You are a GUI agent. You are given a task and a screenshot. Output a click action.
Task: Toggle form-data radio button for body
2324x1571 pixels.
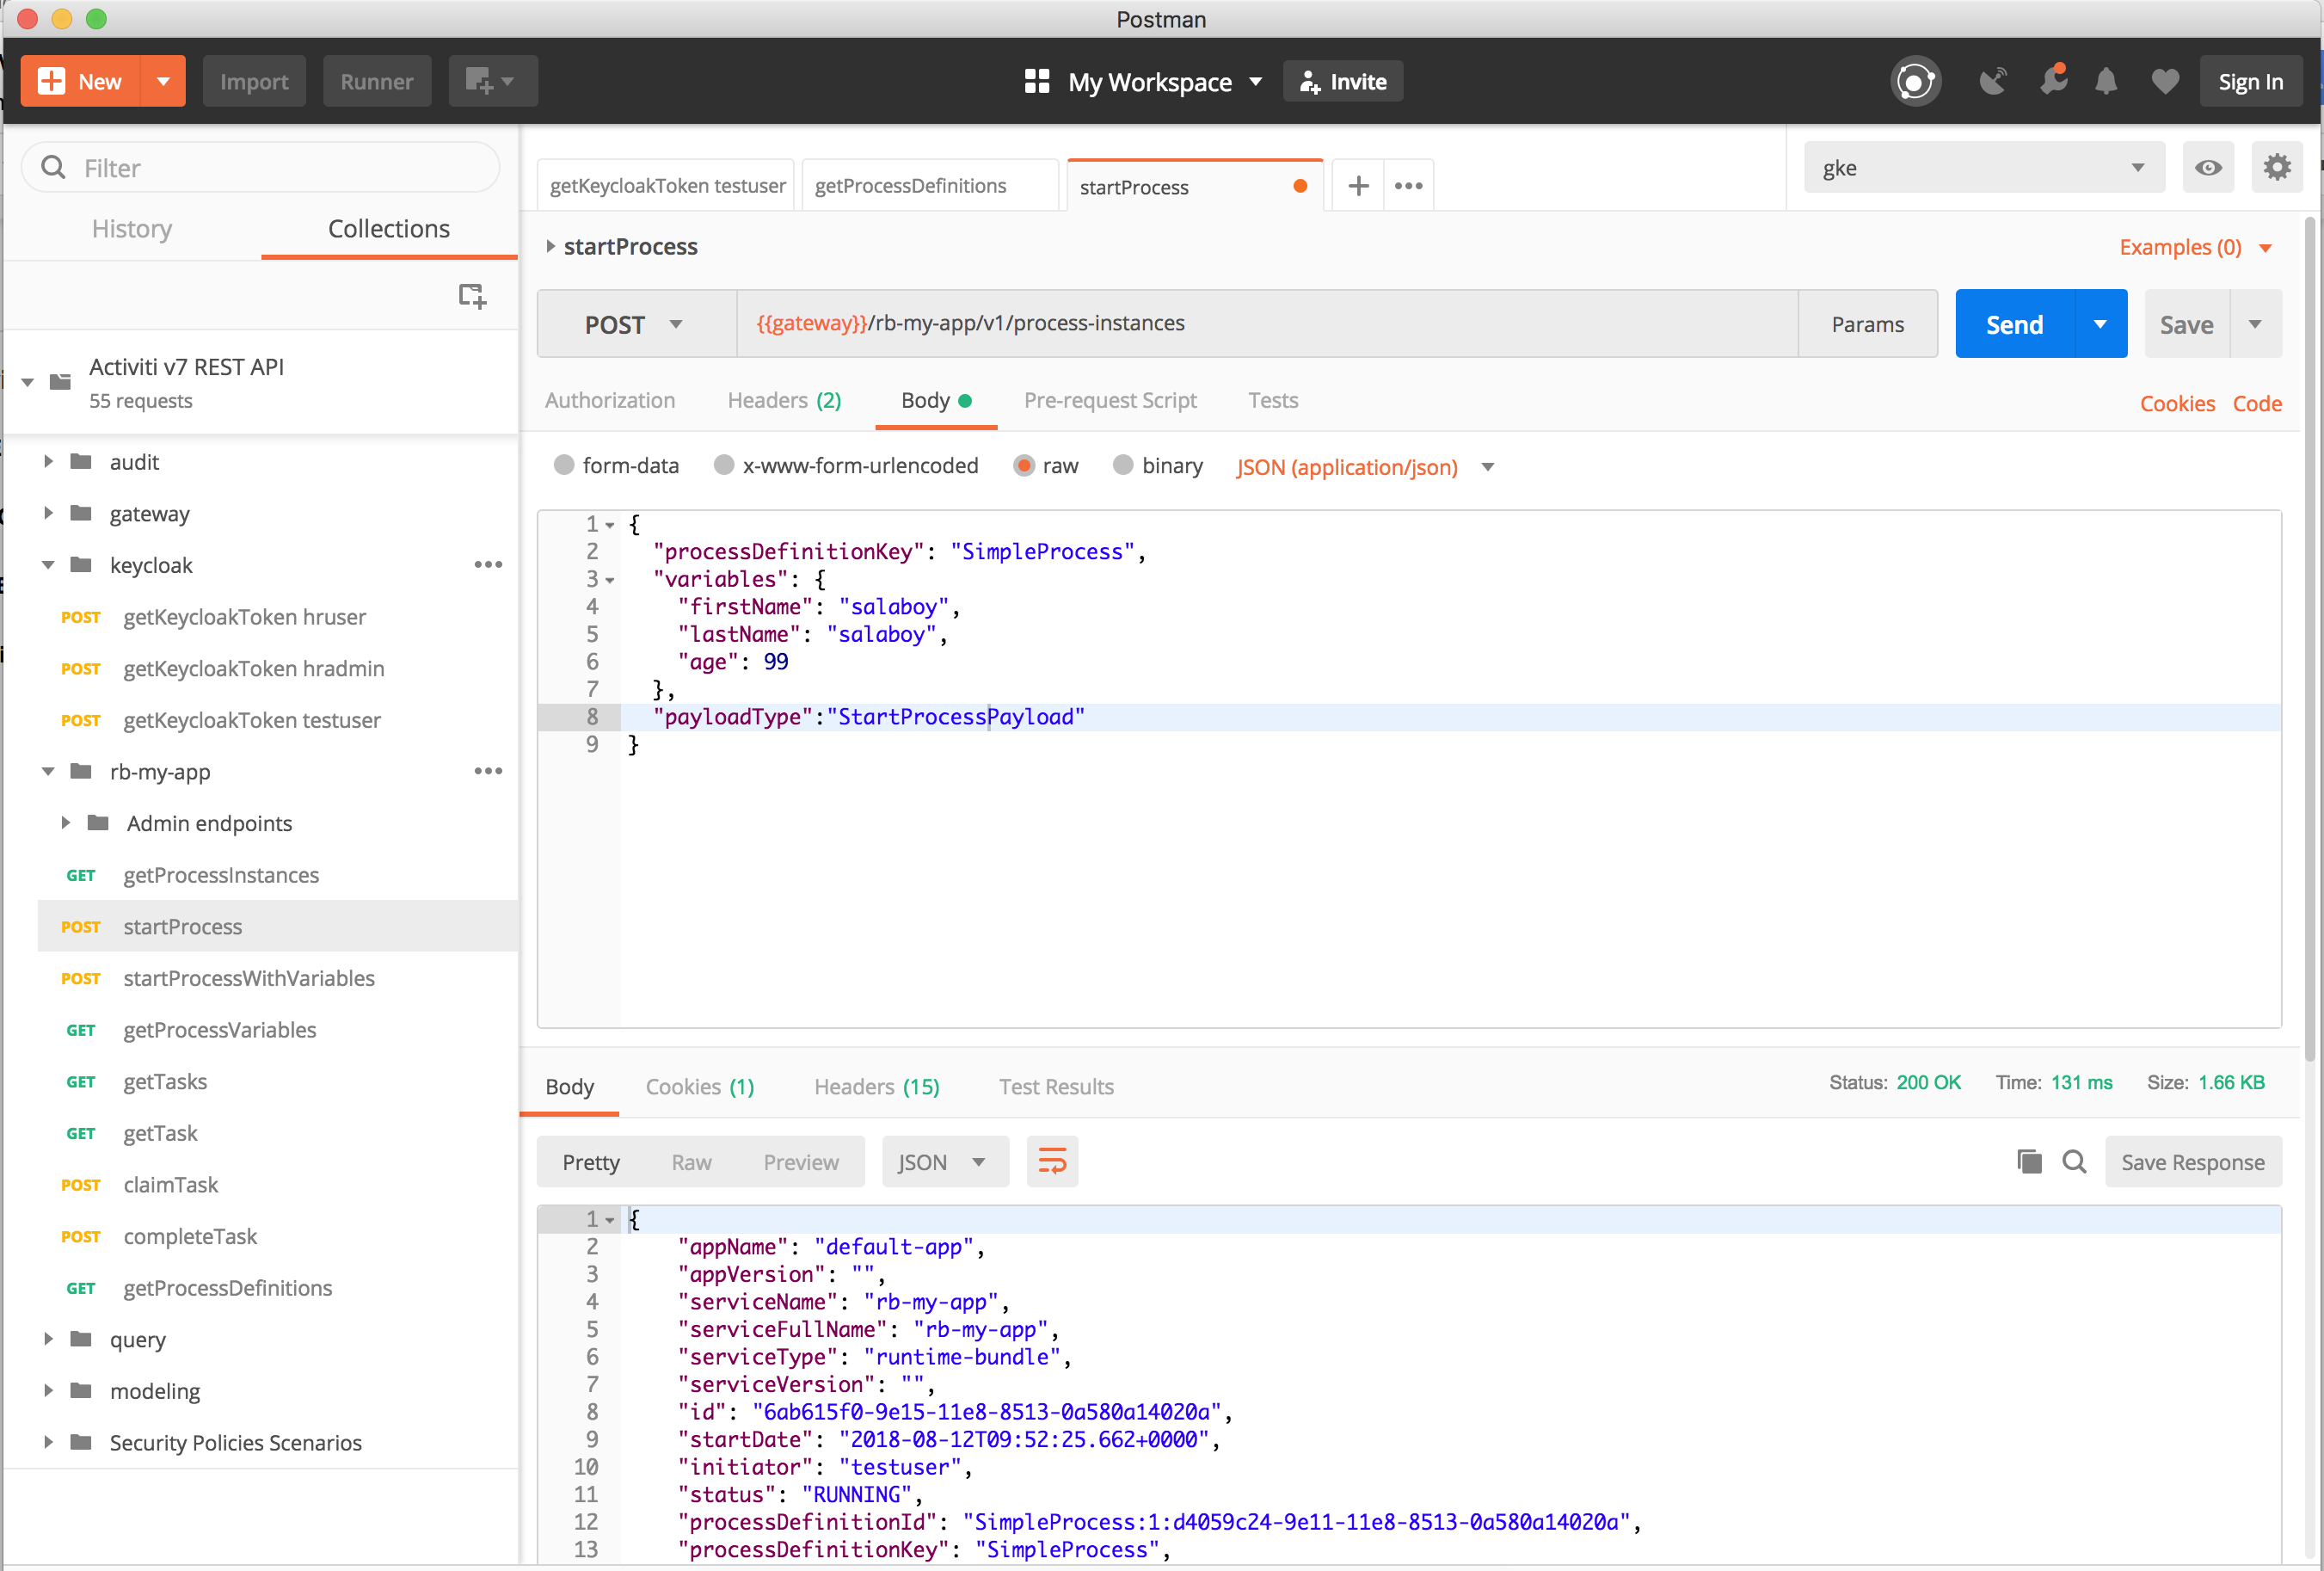(x=564, y=466)
